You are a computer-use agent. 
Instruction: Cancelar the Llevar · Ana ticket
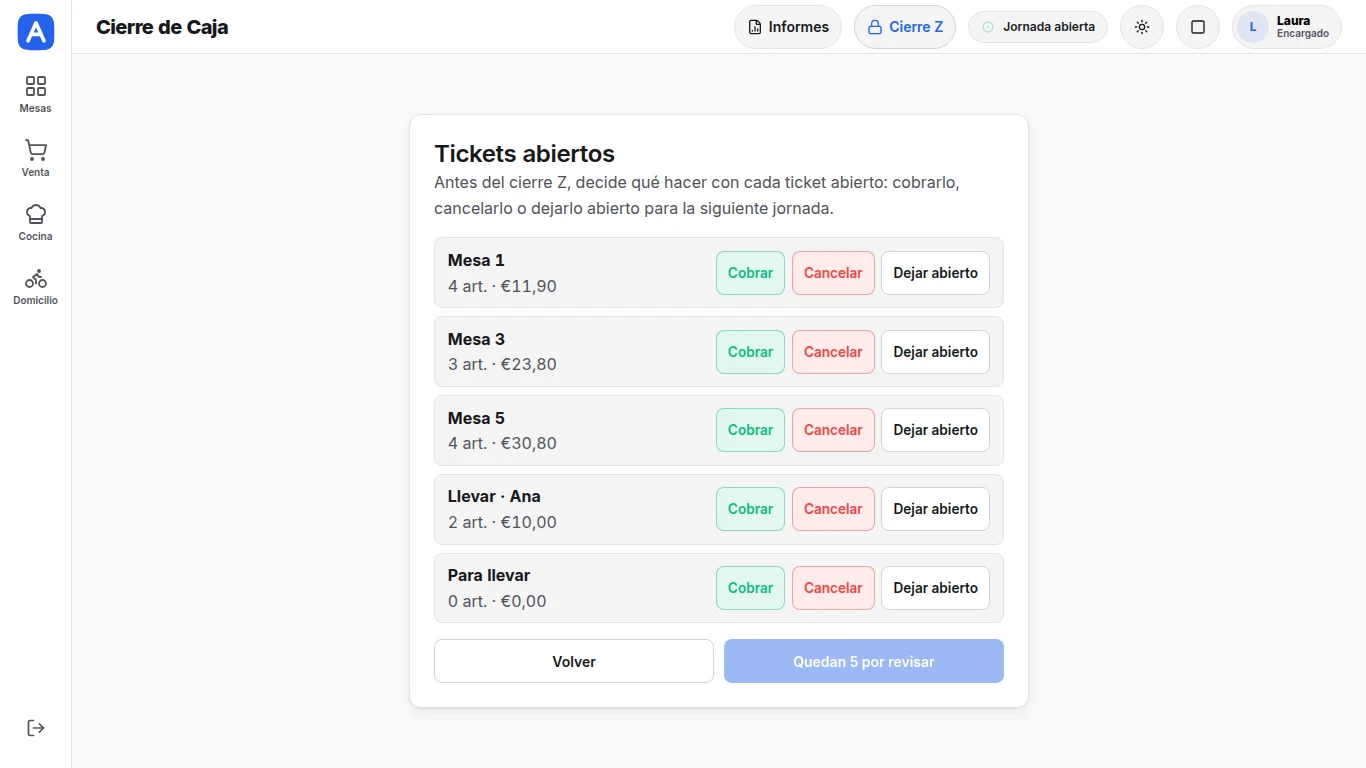tap(833, 509)
